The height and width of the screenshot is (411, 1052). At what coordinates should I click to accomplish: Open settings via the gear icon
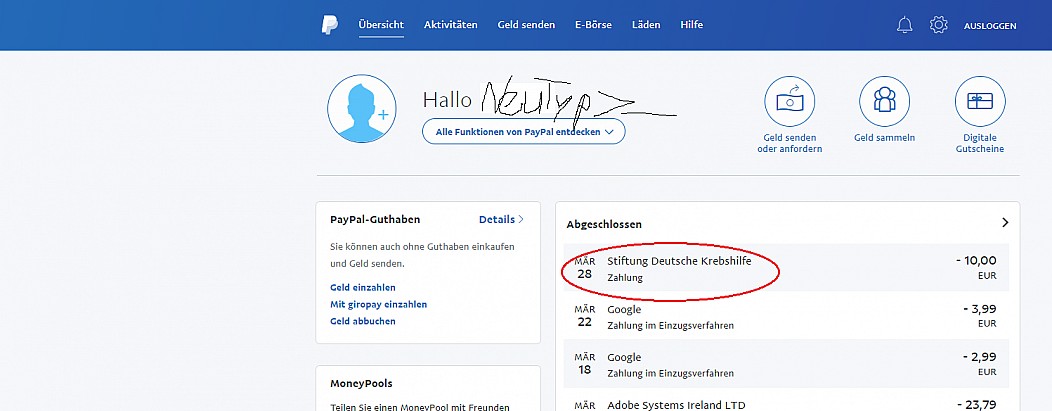pyautogui.click(x=939, y=25)
